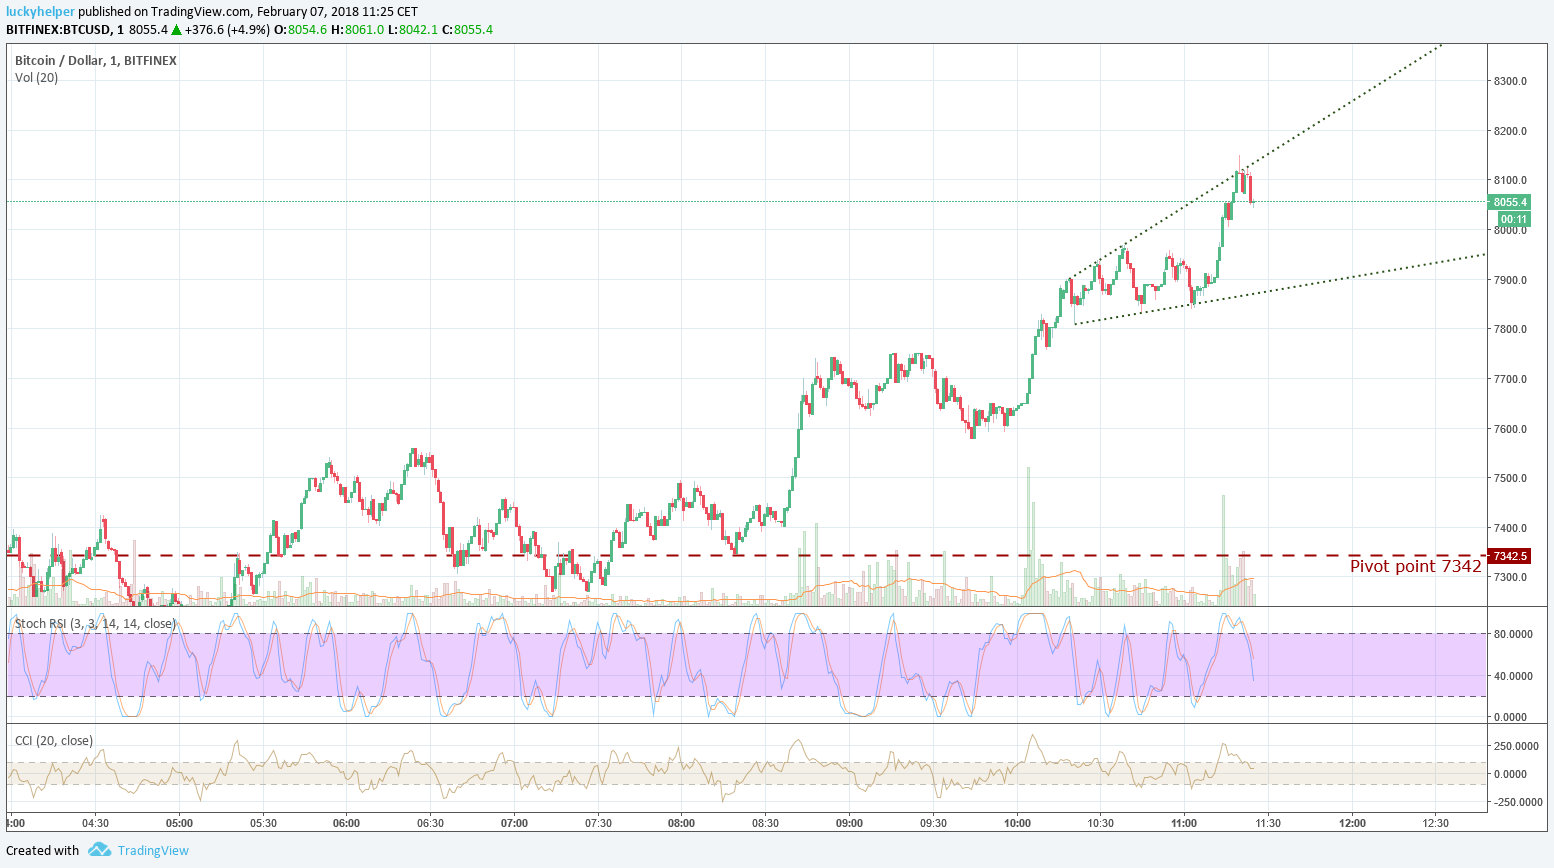Click the 08:30 time axis label
1554x868 pixels.
(765, 823)
